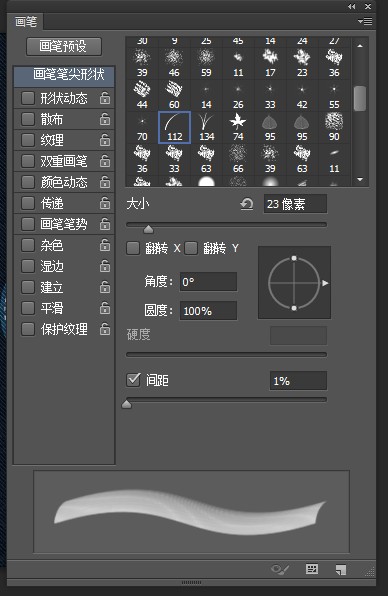Select the 画笔 panel tab
Screen dimensions: 388x596
click(x=26, y=22)
